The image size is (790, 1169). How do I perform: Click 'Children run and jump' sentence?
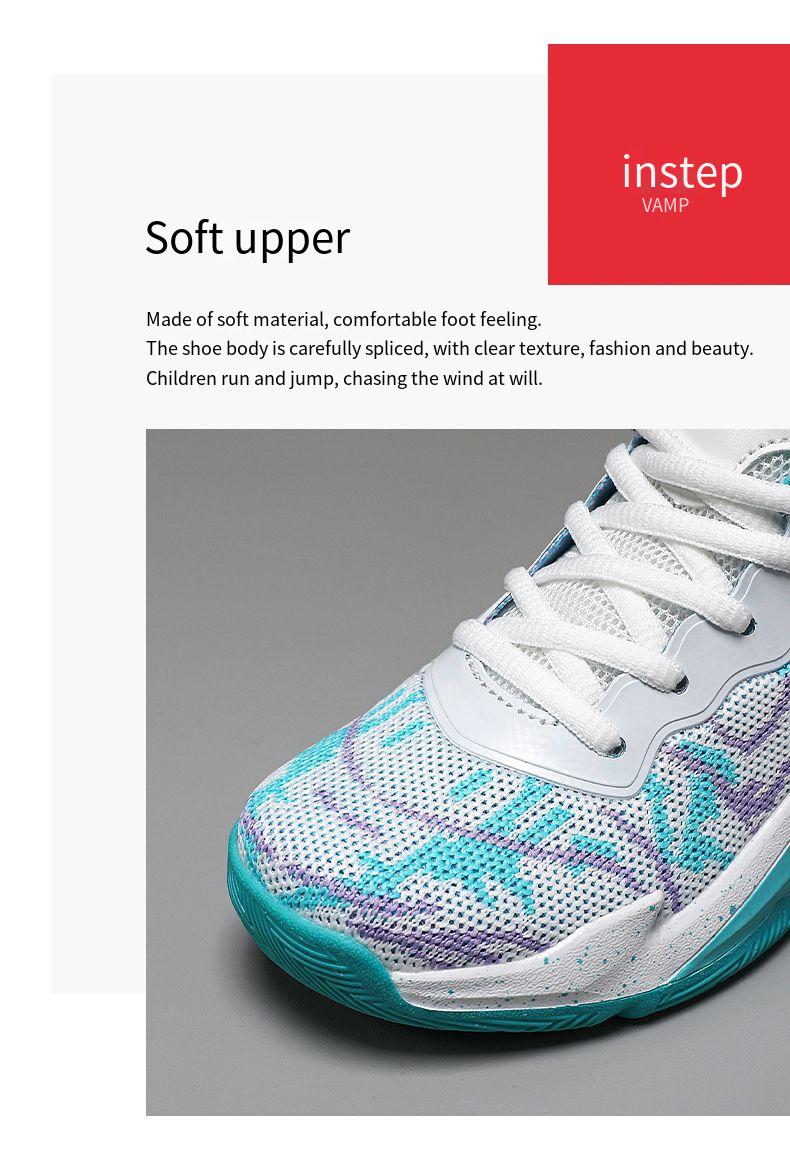[x=344, y=378]
